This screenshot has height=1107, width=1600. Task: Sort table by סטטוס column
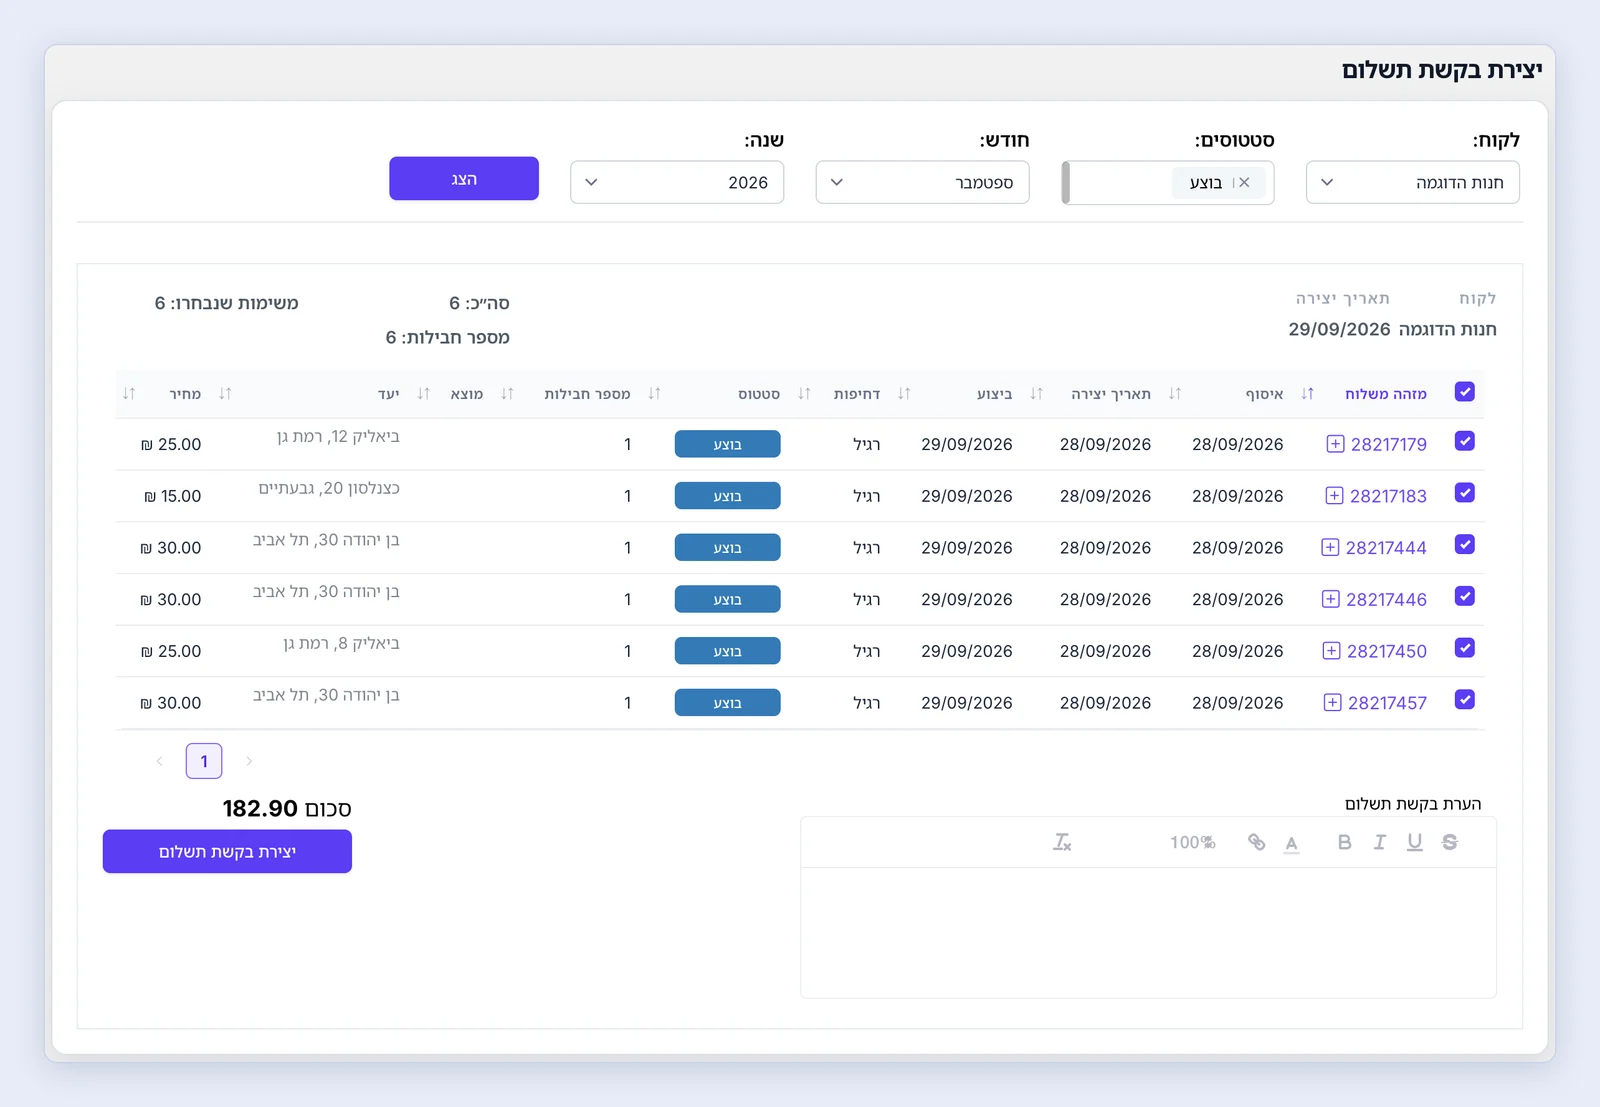(654, 394)
